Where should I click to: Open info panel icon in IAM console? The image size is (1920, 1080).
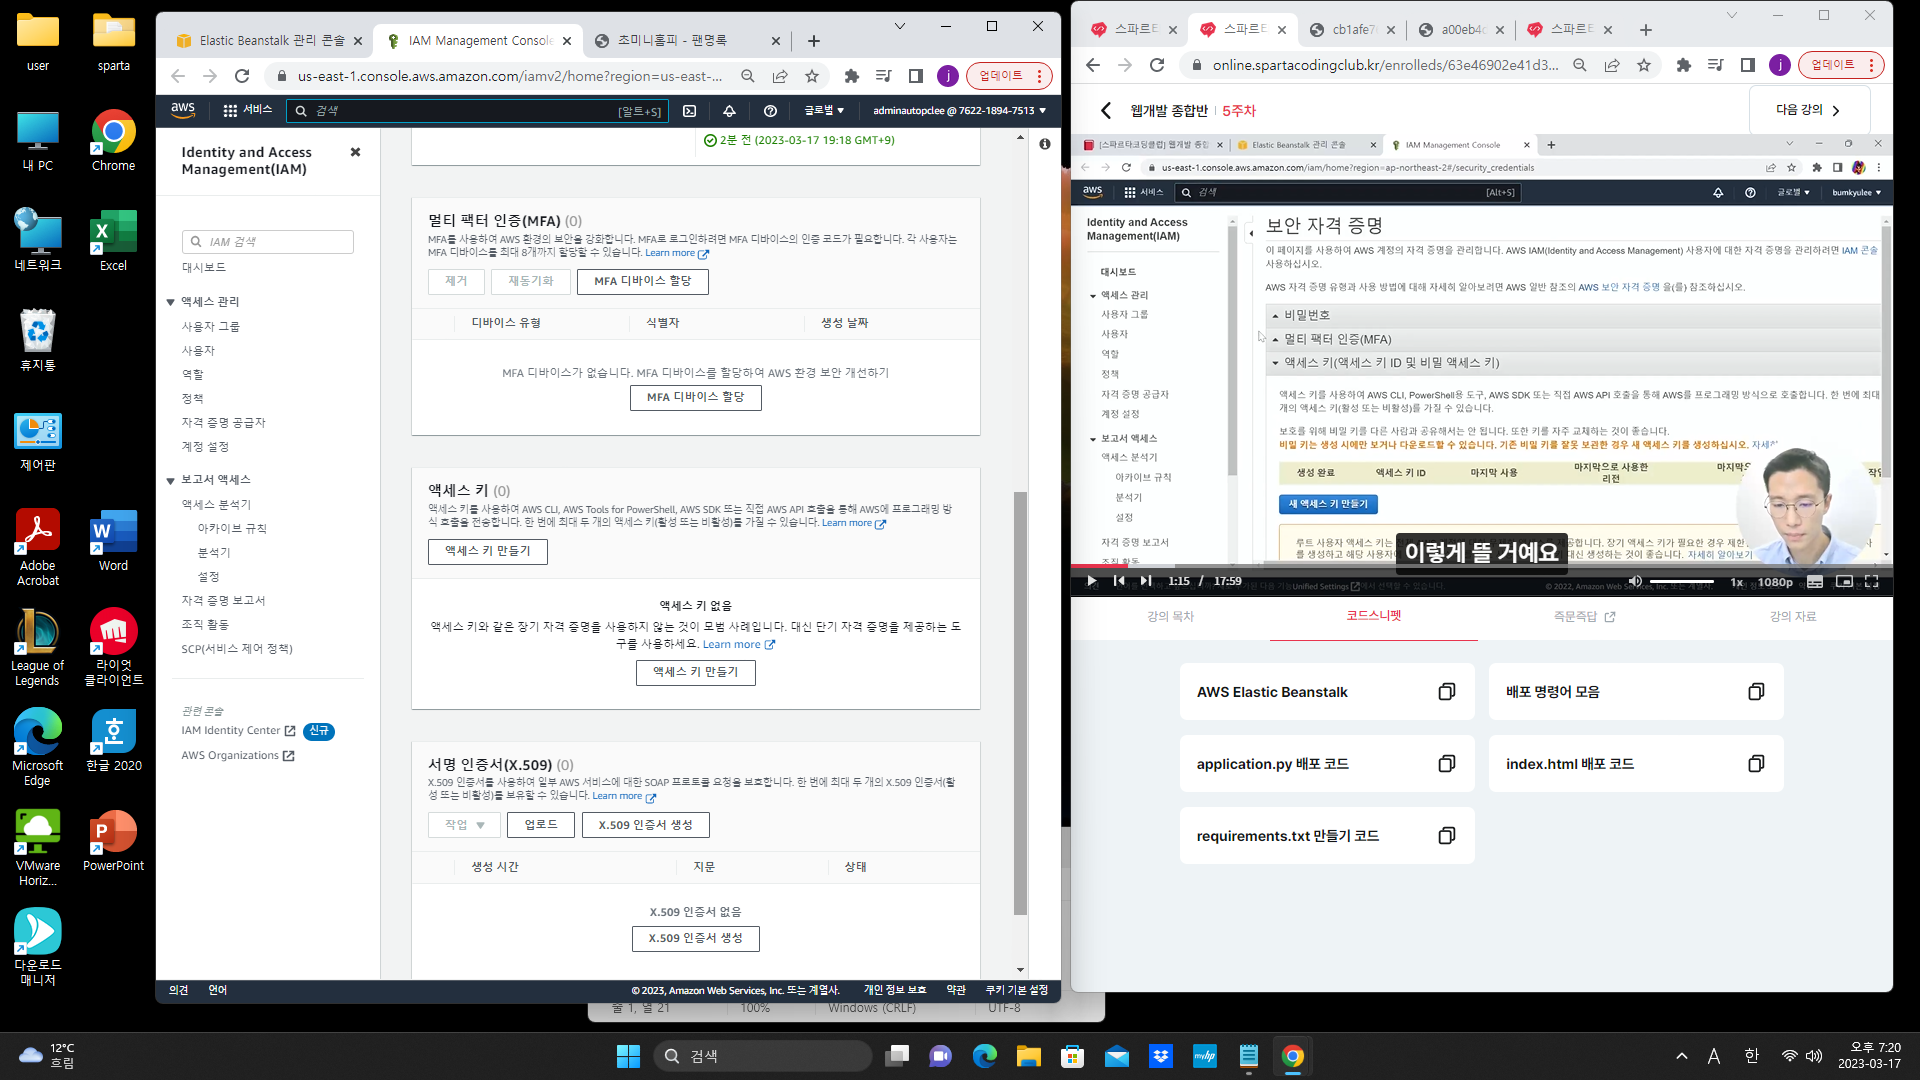tap(1044, 144)
